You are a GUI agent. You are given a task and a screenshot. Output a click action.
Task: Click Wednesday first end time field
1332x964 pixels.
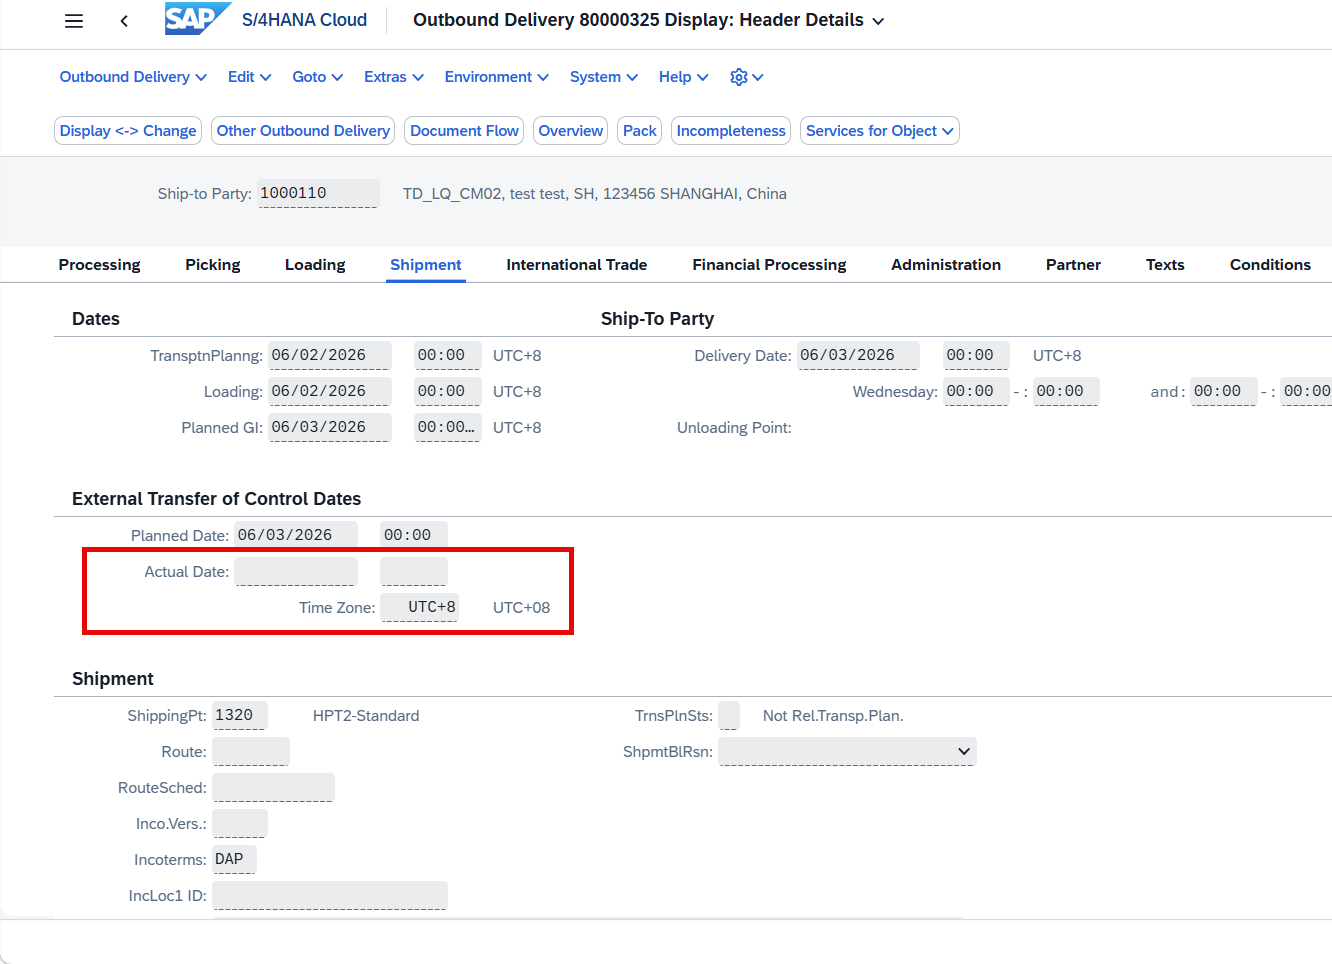tap(1066, 391)
